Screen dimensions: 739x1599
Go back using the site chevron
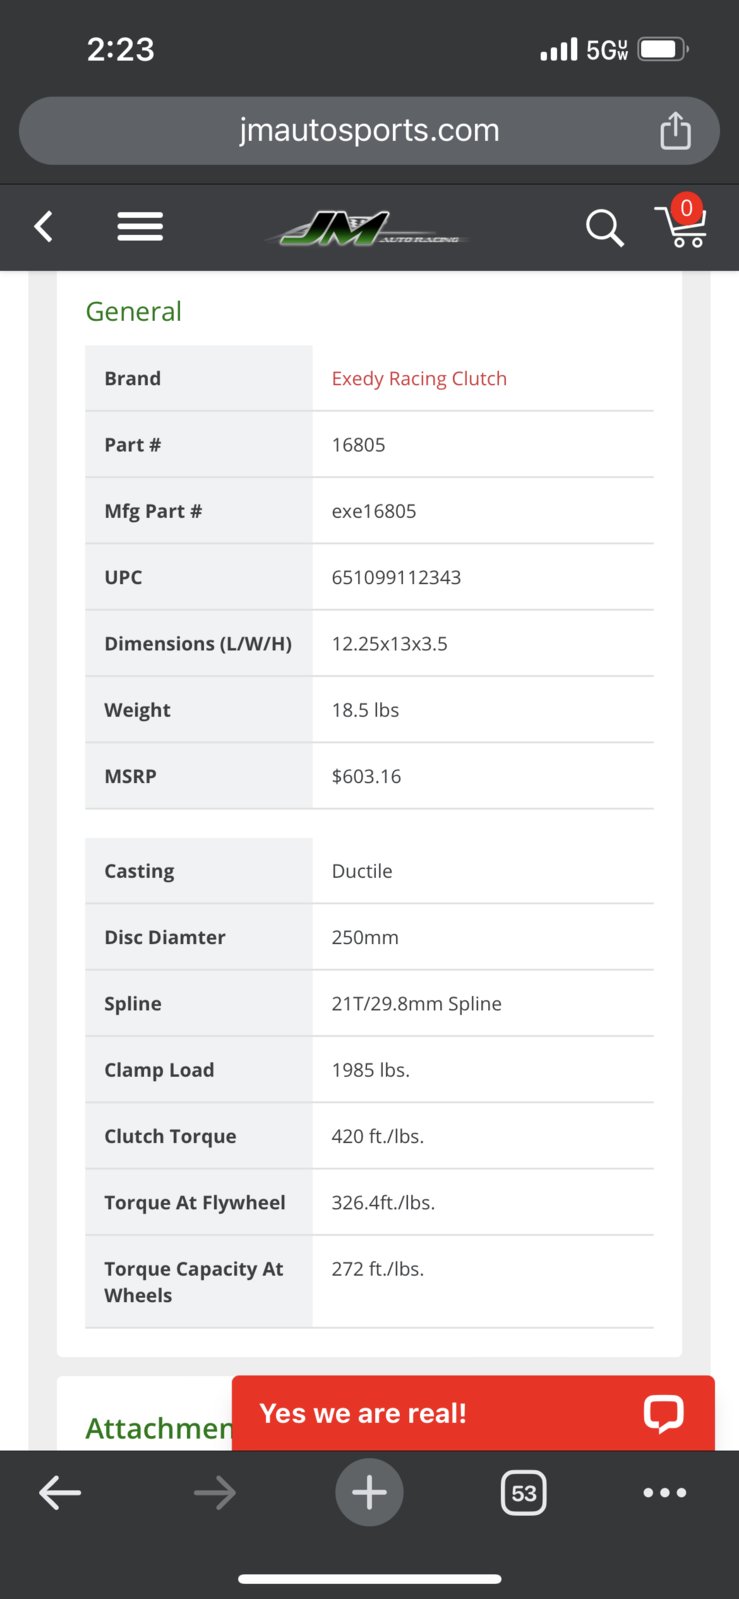43,227
